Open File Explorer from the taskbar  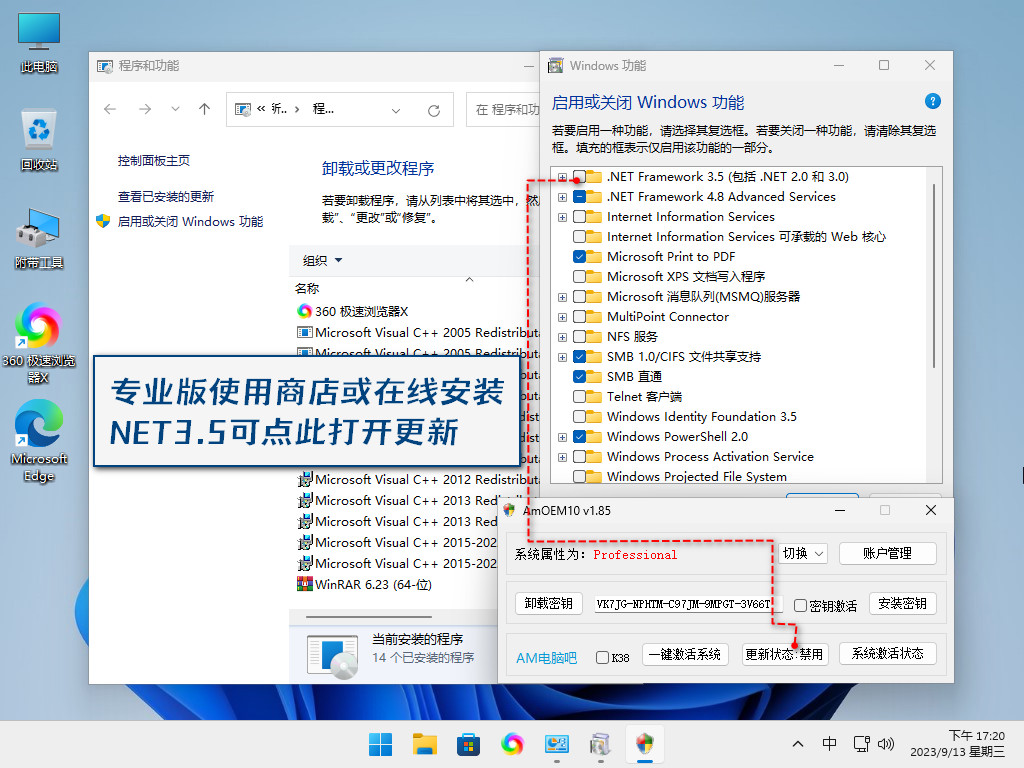pos(424,744)
